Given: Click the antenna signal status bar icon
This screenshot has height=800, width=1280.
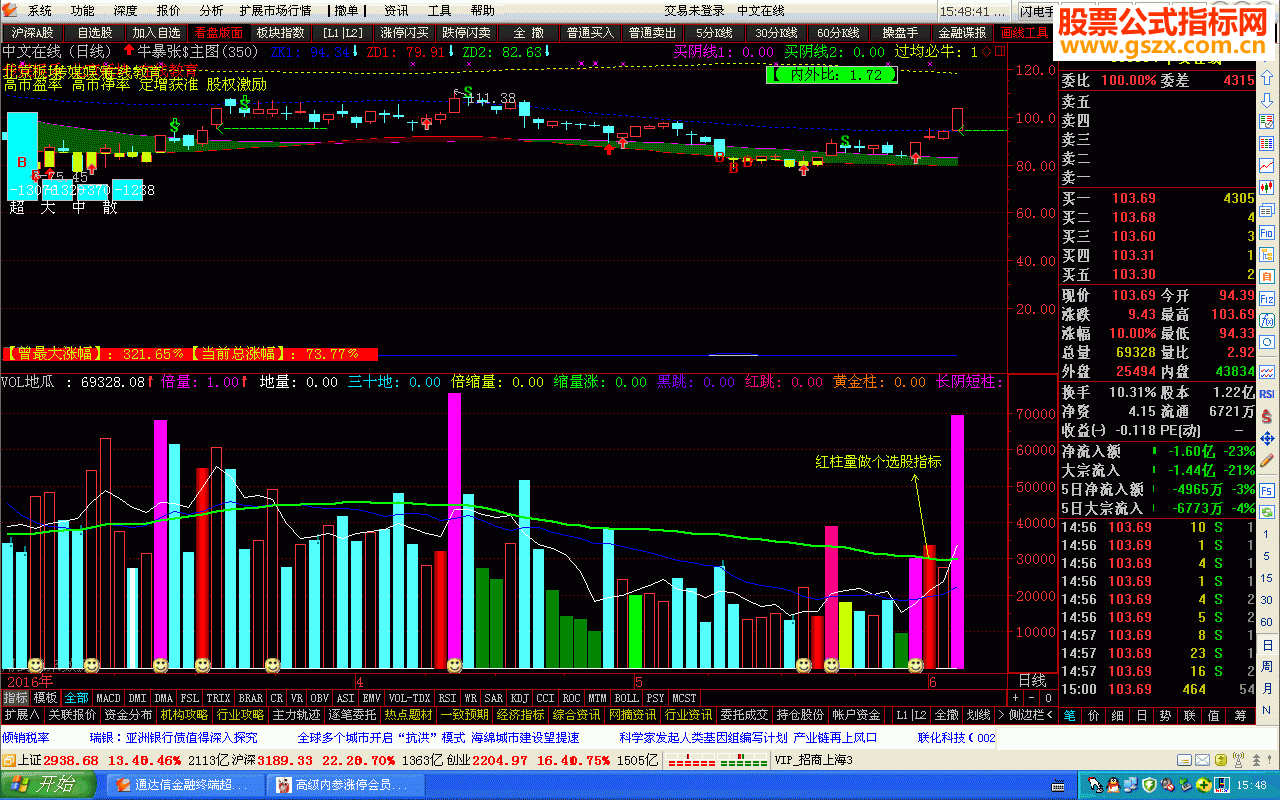Looking at the screenshot, I should (x=1238, y=760).
